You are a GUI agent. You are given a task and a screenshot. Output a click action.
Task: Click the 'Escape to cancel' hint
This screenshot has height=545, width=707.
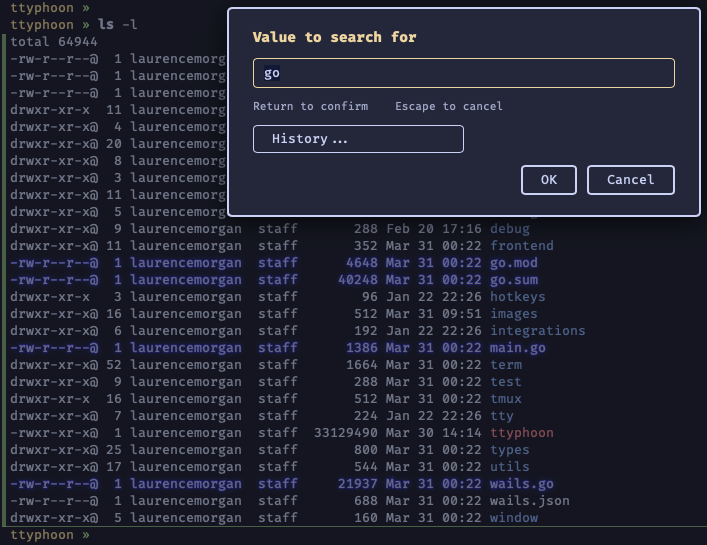449,106
